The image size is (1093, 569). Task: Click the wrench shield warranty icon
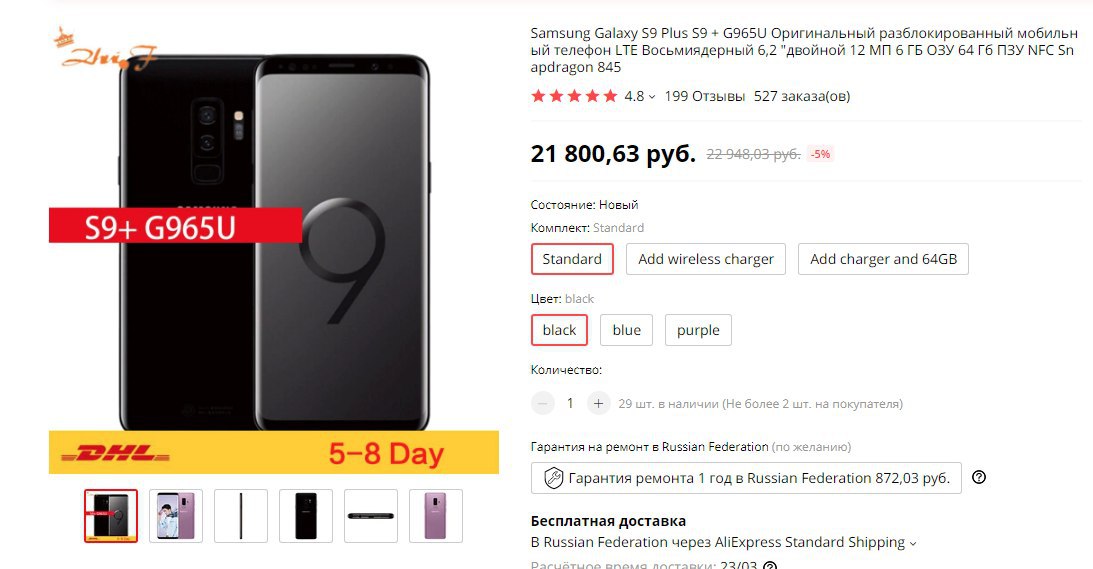coord(553,478)
